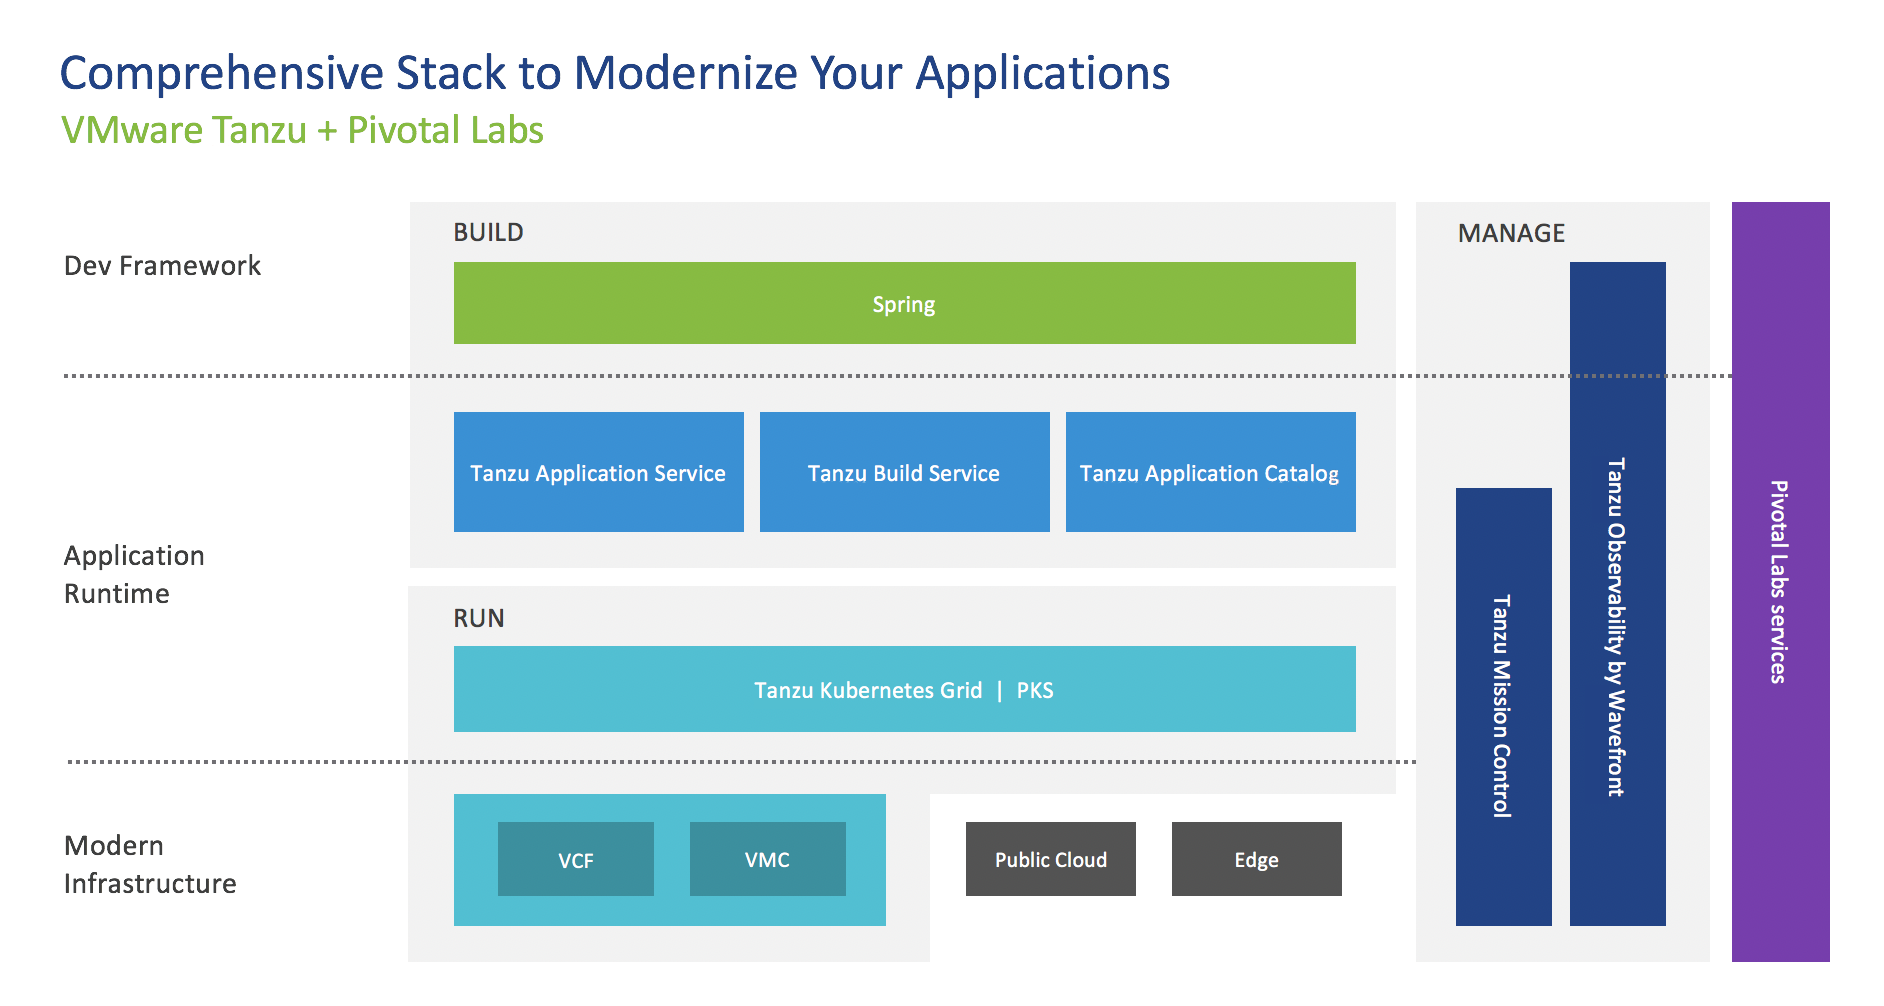Select the VMC box
The width and height of the screenshot is (1884, 1006).
(768, 859)
